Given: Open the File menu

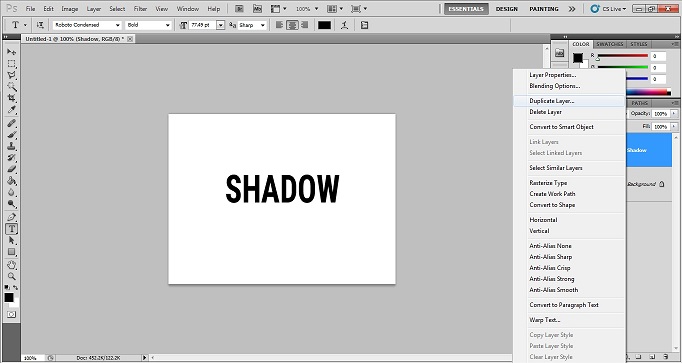Looking at the screenshot, I should pyautogui.click(x=30, y=9).
